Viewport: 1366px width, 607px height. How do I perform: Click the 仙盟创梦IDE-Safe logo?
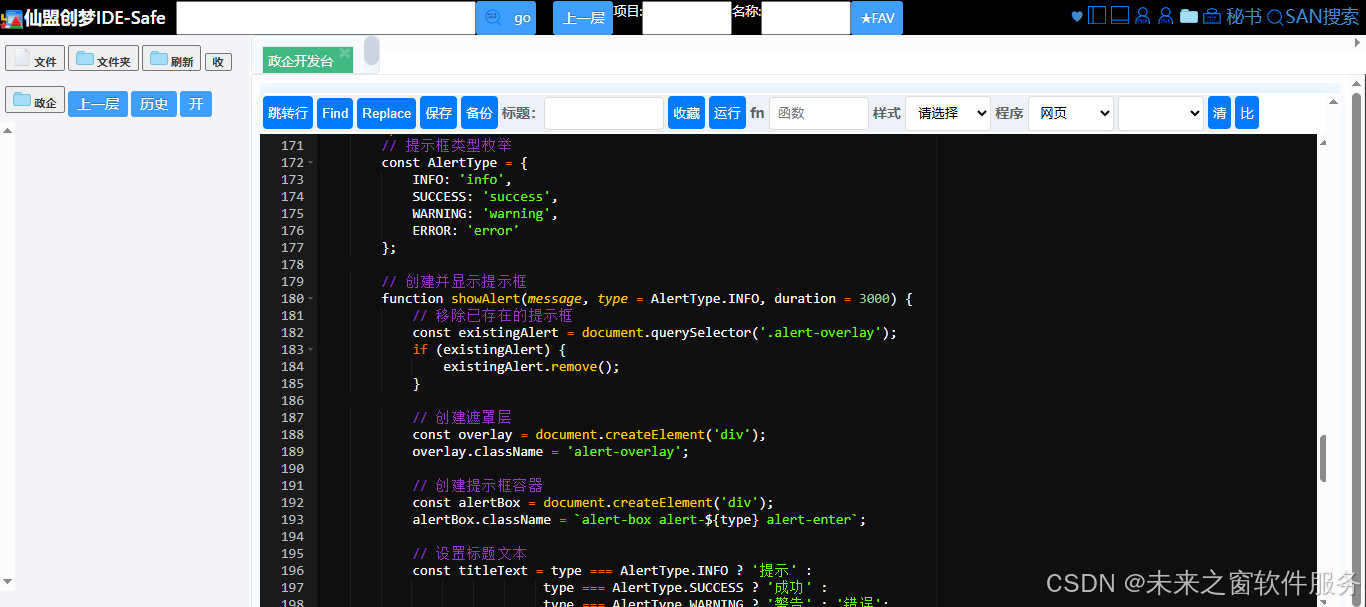point(84,17)
